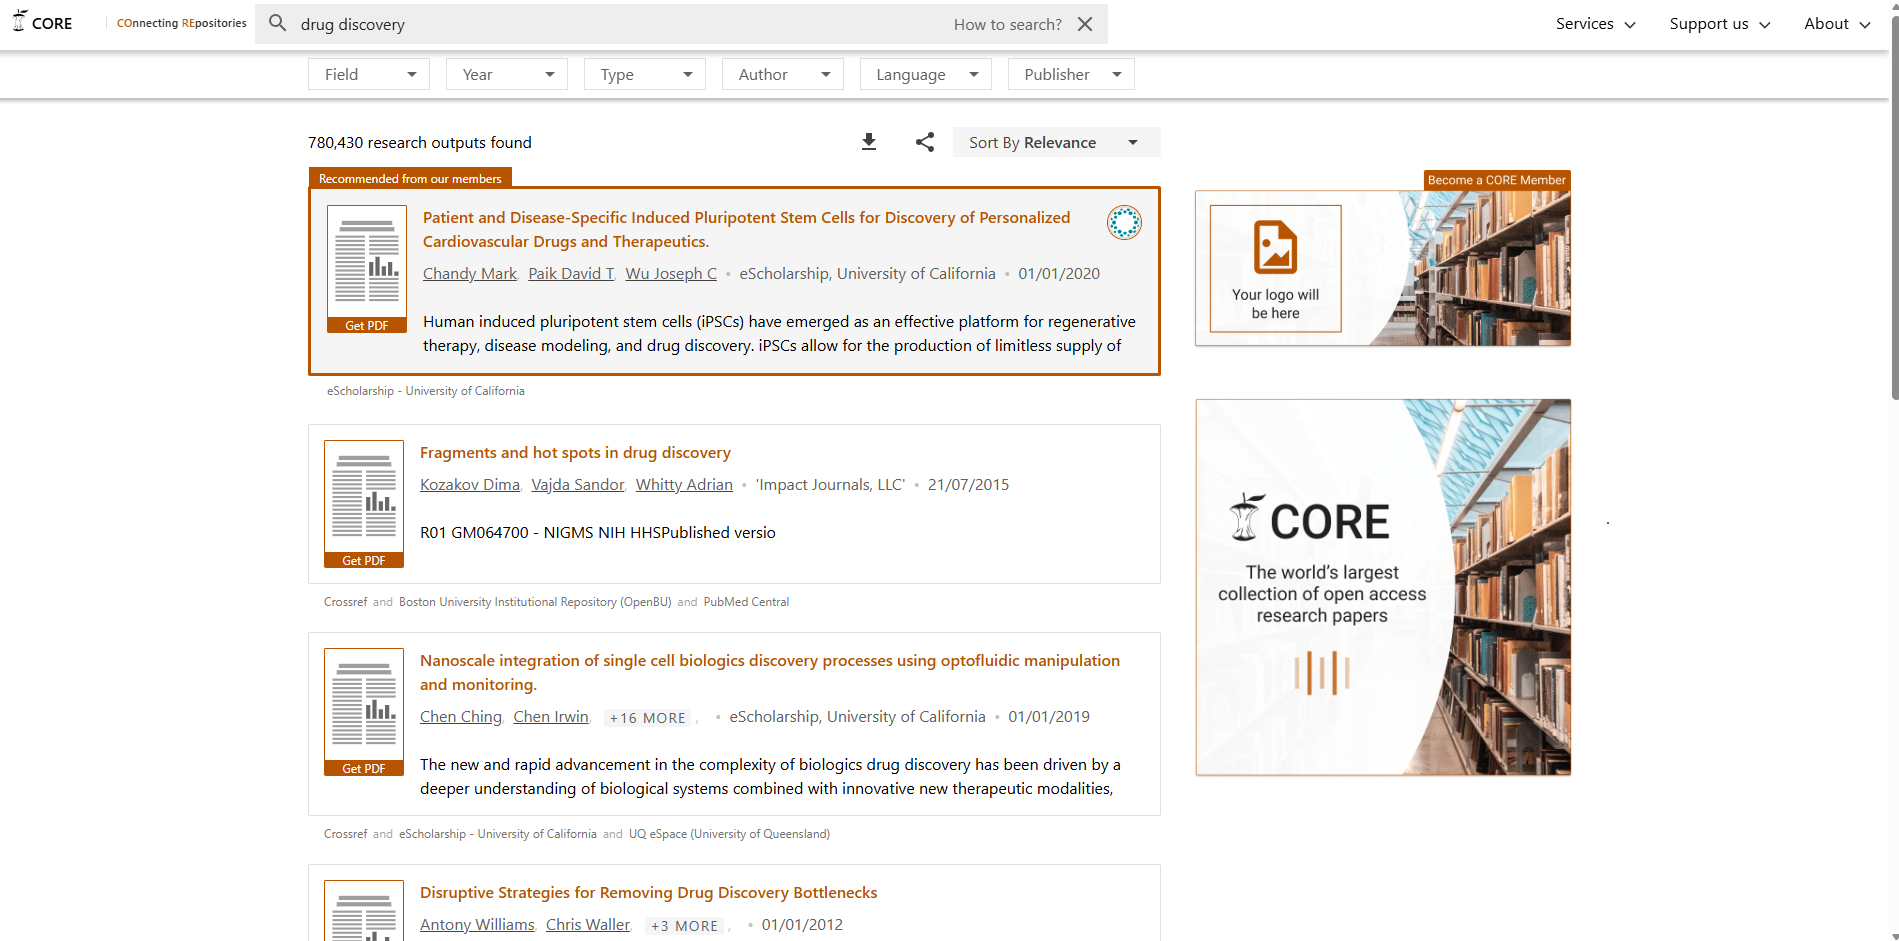Get PDF of the recommended stem cells paper

click(x=367, y=325)
